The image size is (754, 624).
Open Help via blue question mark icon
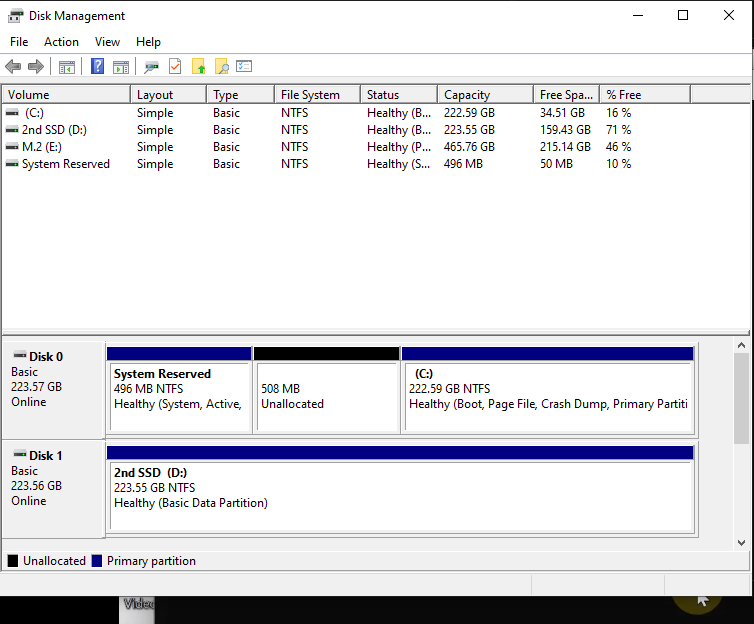click(x=97, y=67)
